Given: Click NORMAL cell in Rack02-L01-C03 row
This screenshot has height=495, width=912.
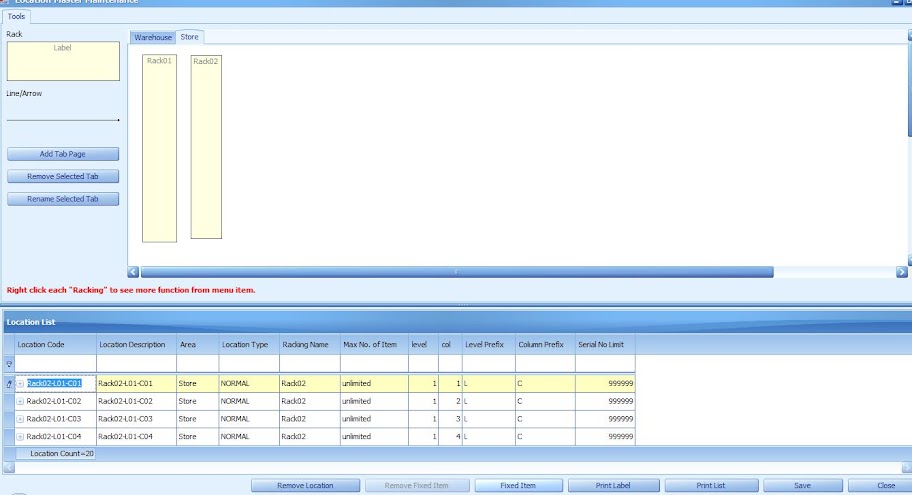Looking at the screenshot, I should (249, 419).
